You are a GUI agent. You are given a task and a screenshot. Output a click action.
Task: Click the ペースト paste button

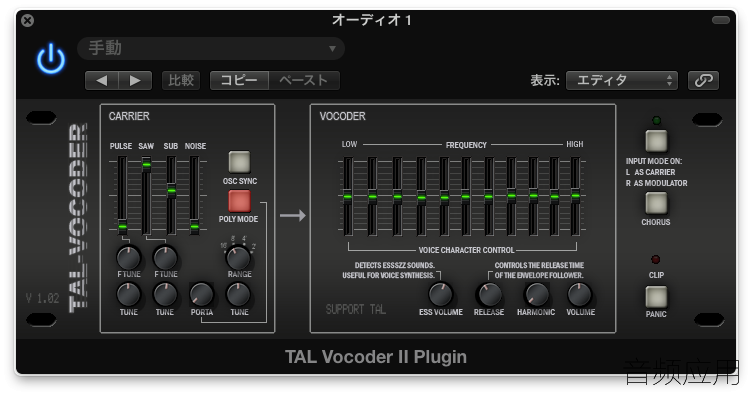(304, 81)
